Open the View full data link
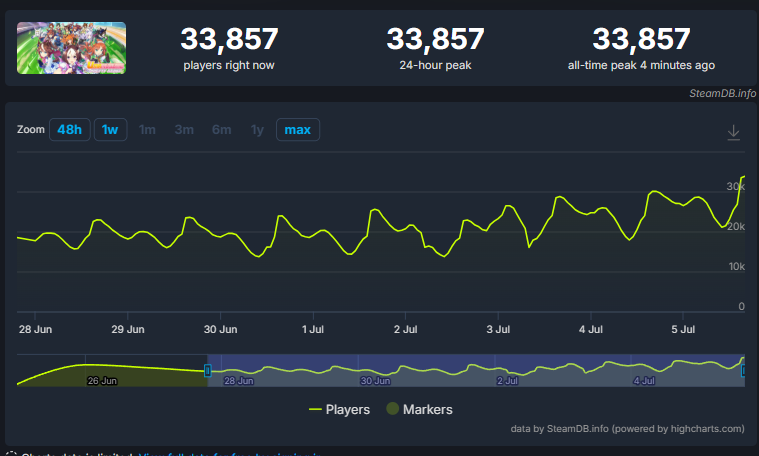Image resolution: width=759 pixels, height=456 pixels. (230, 454)
